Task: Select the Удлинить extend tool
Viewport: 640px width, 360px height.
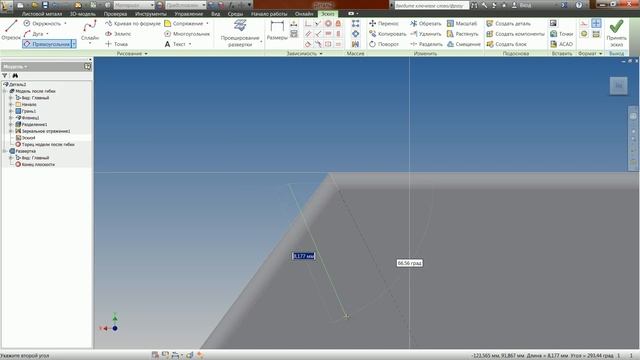Action: point(425,34)
